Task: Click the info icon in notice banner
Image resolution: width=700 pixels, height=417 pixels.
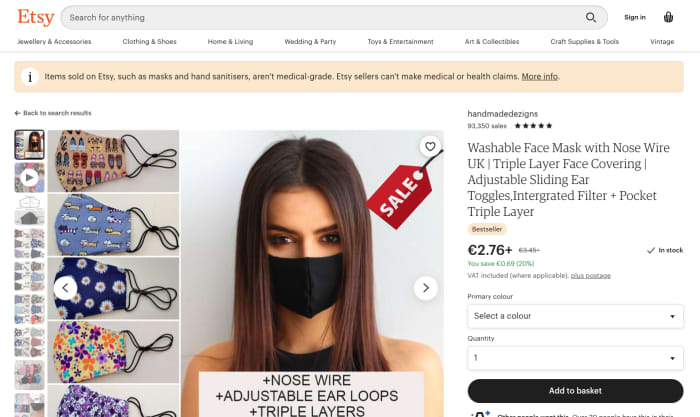Action: click(x=30, y=77)
